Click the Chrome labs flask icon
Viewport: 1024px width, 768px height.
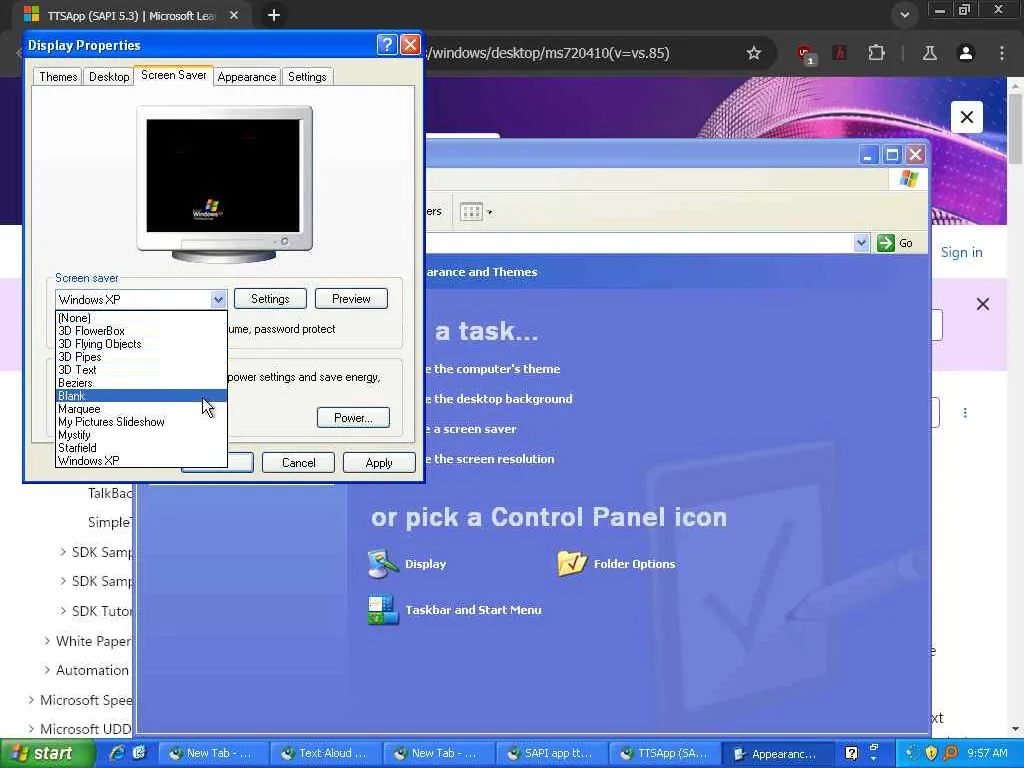[x=929, y=53]
